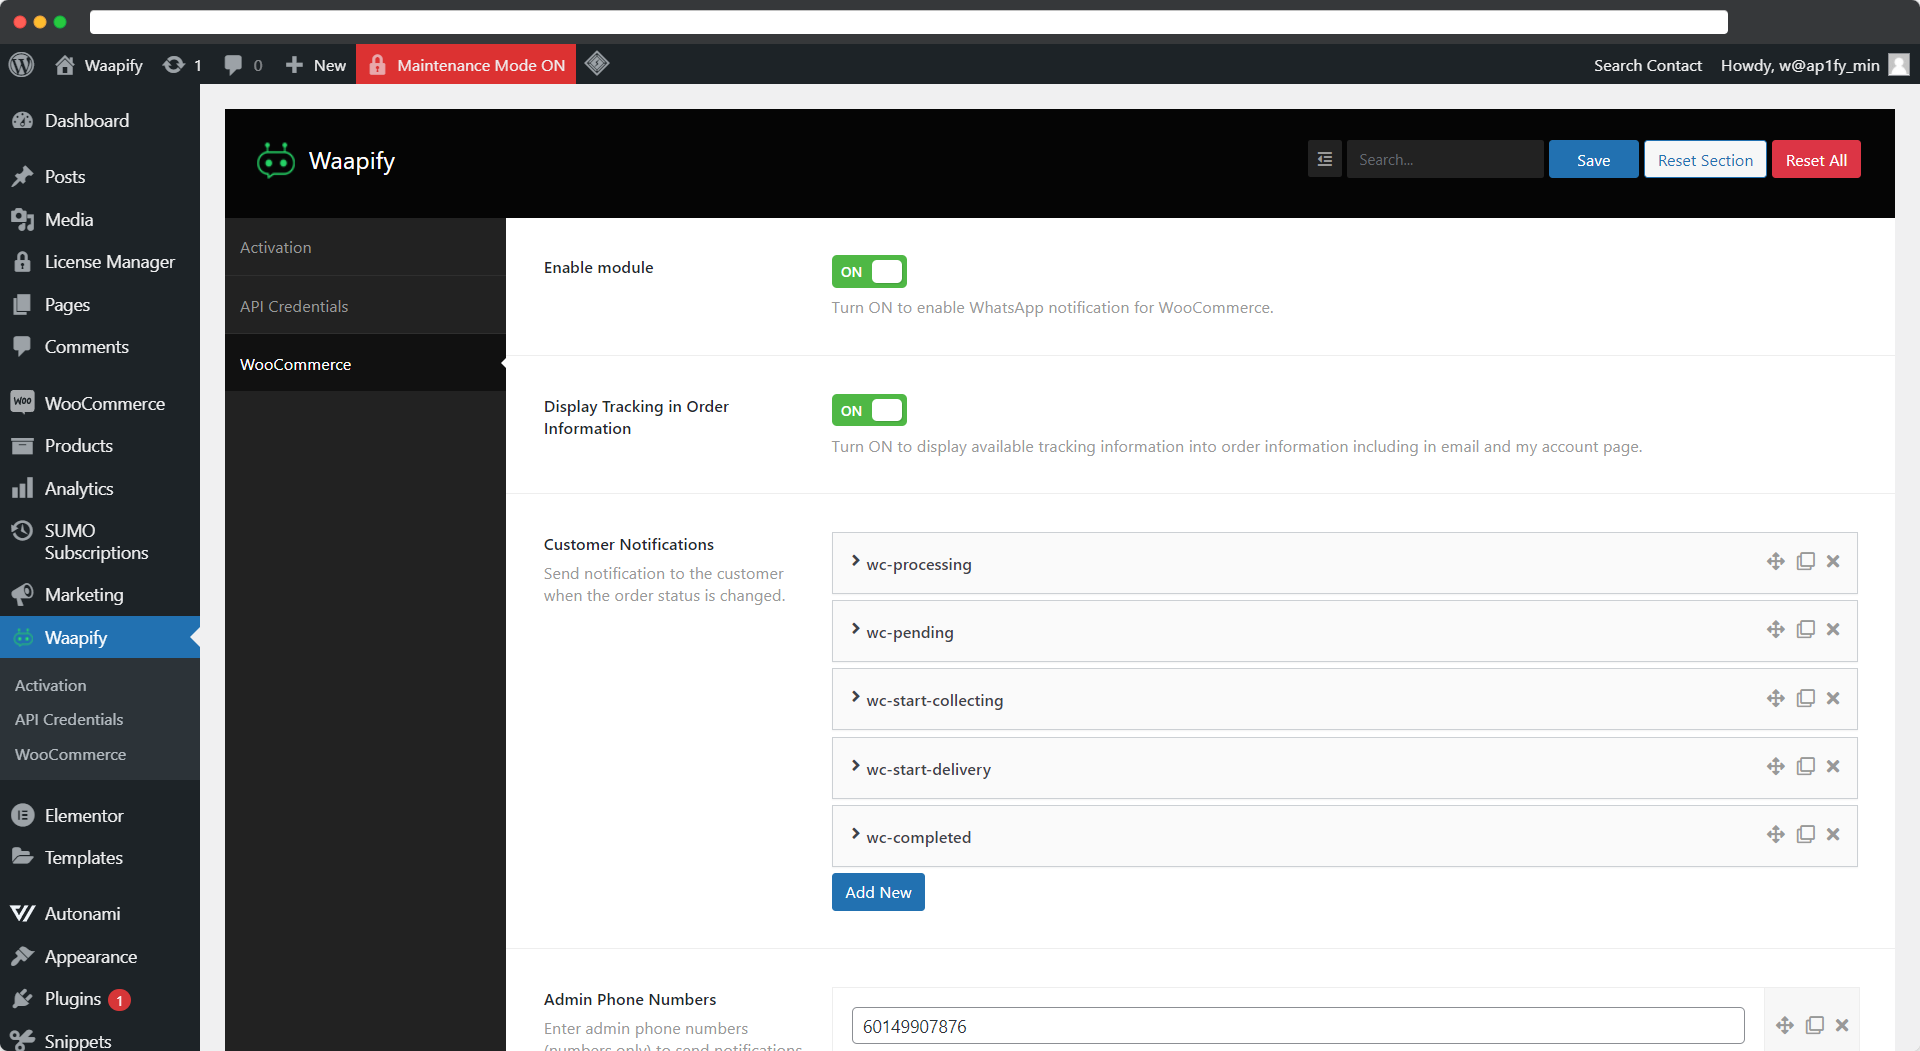Open Plugins menu with 1 update
1920x1051 pixels.
pyautogui.click(x=100, y=999)
